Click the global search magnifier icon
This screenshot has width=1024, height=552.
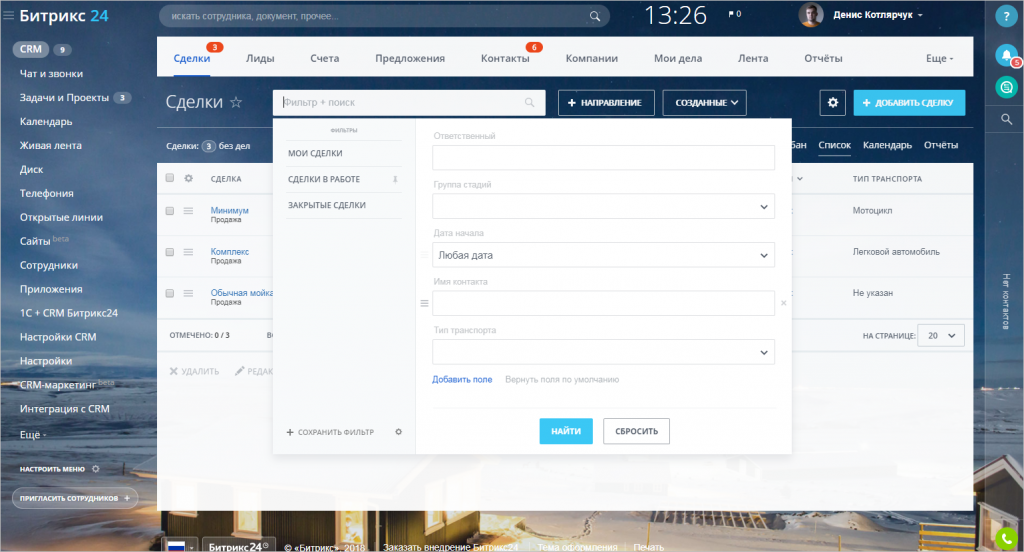click(x=594, y=16)
